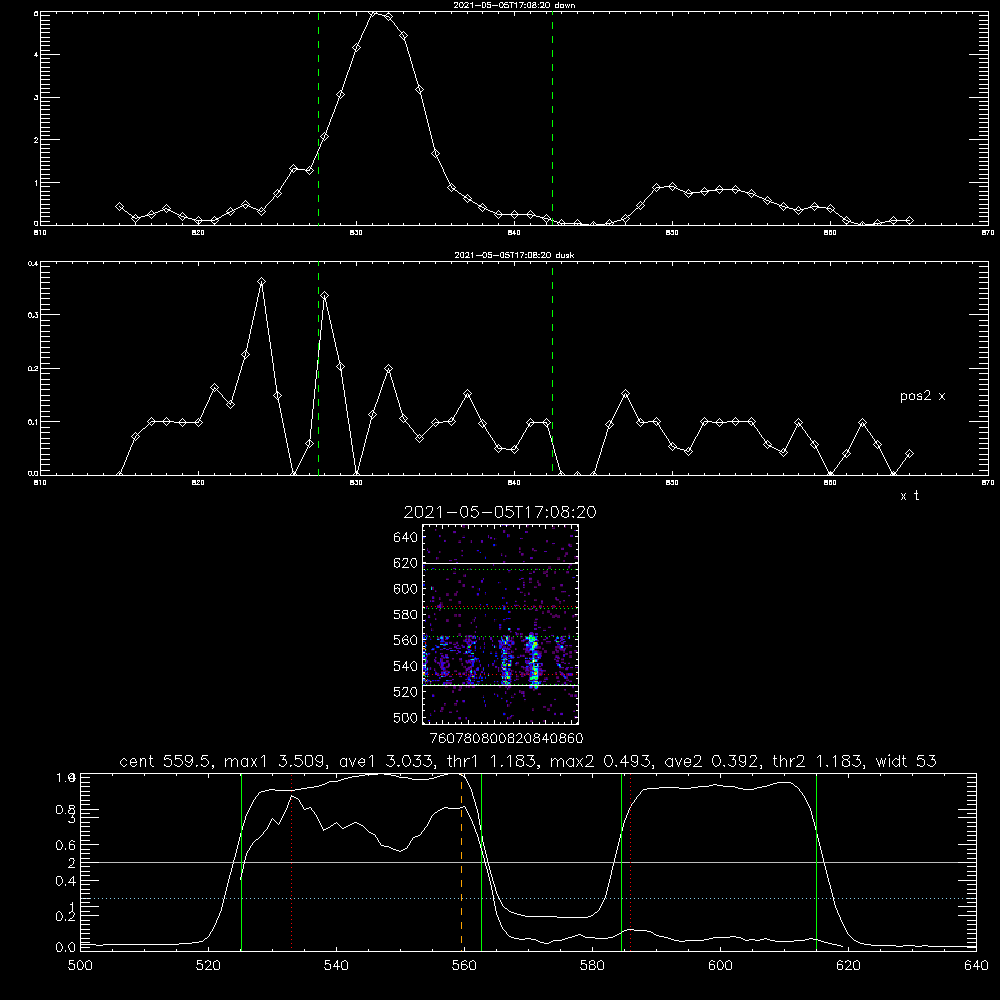The image size is (1000, 1000).
Task: Click the '2021-05-05T17:08:20 dawn' plot title
Action: (x=515, y=5)
